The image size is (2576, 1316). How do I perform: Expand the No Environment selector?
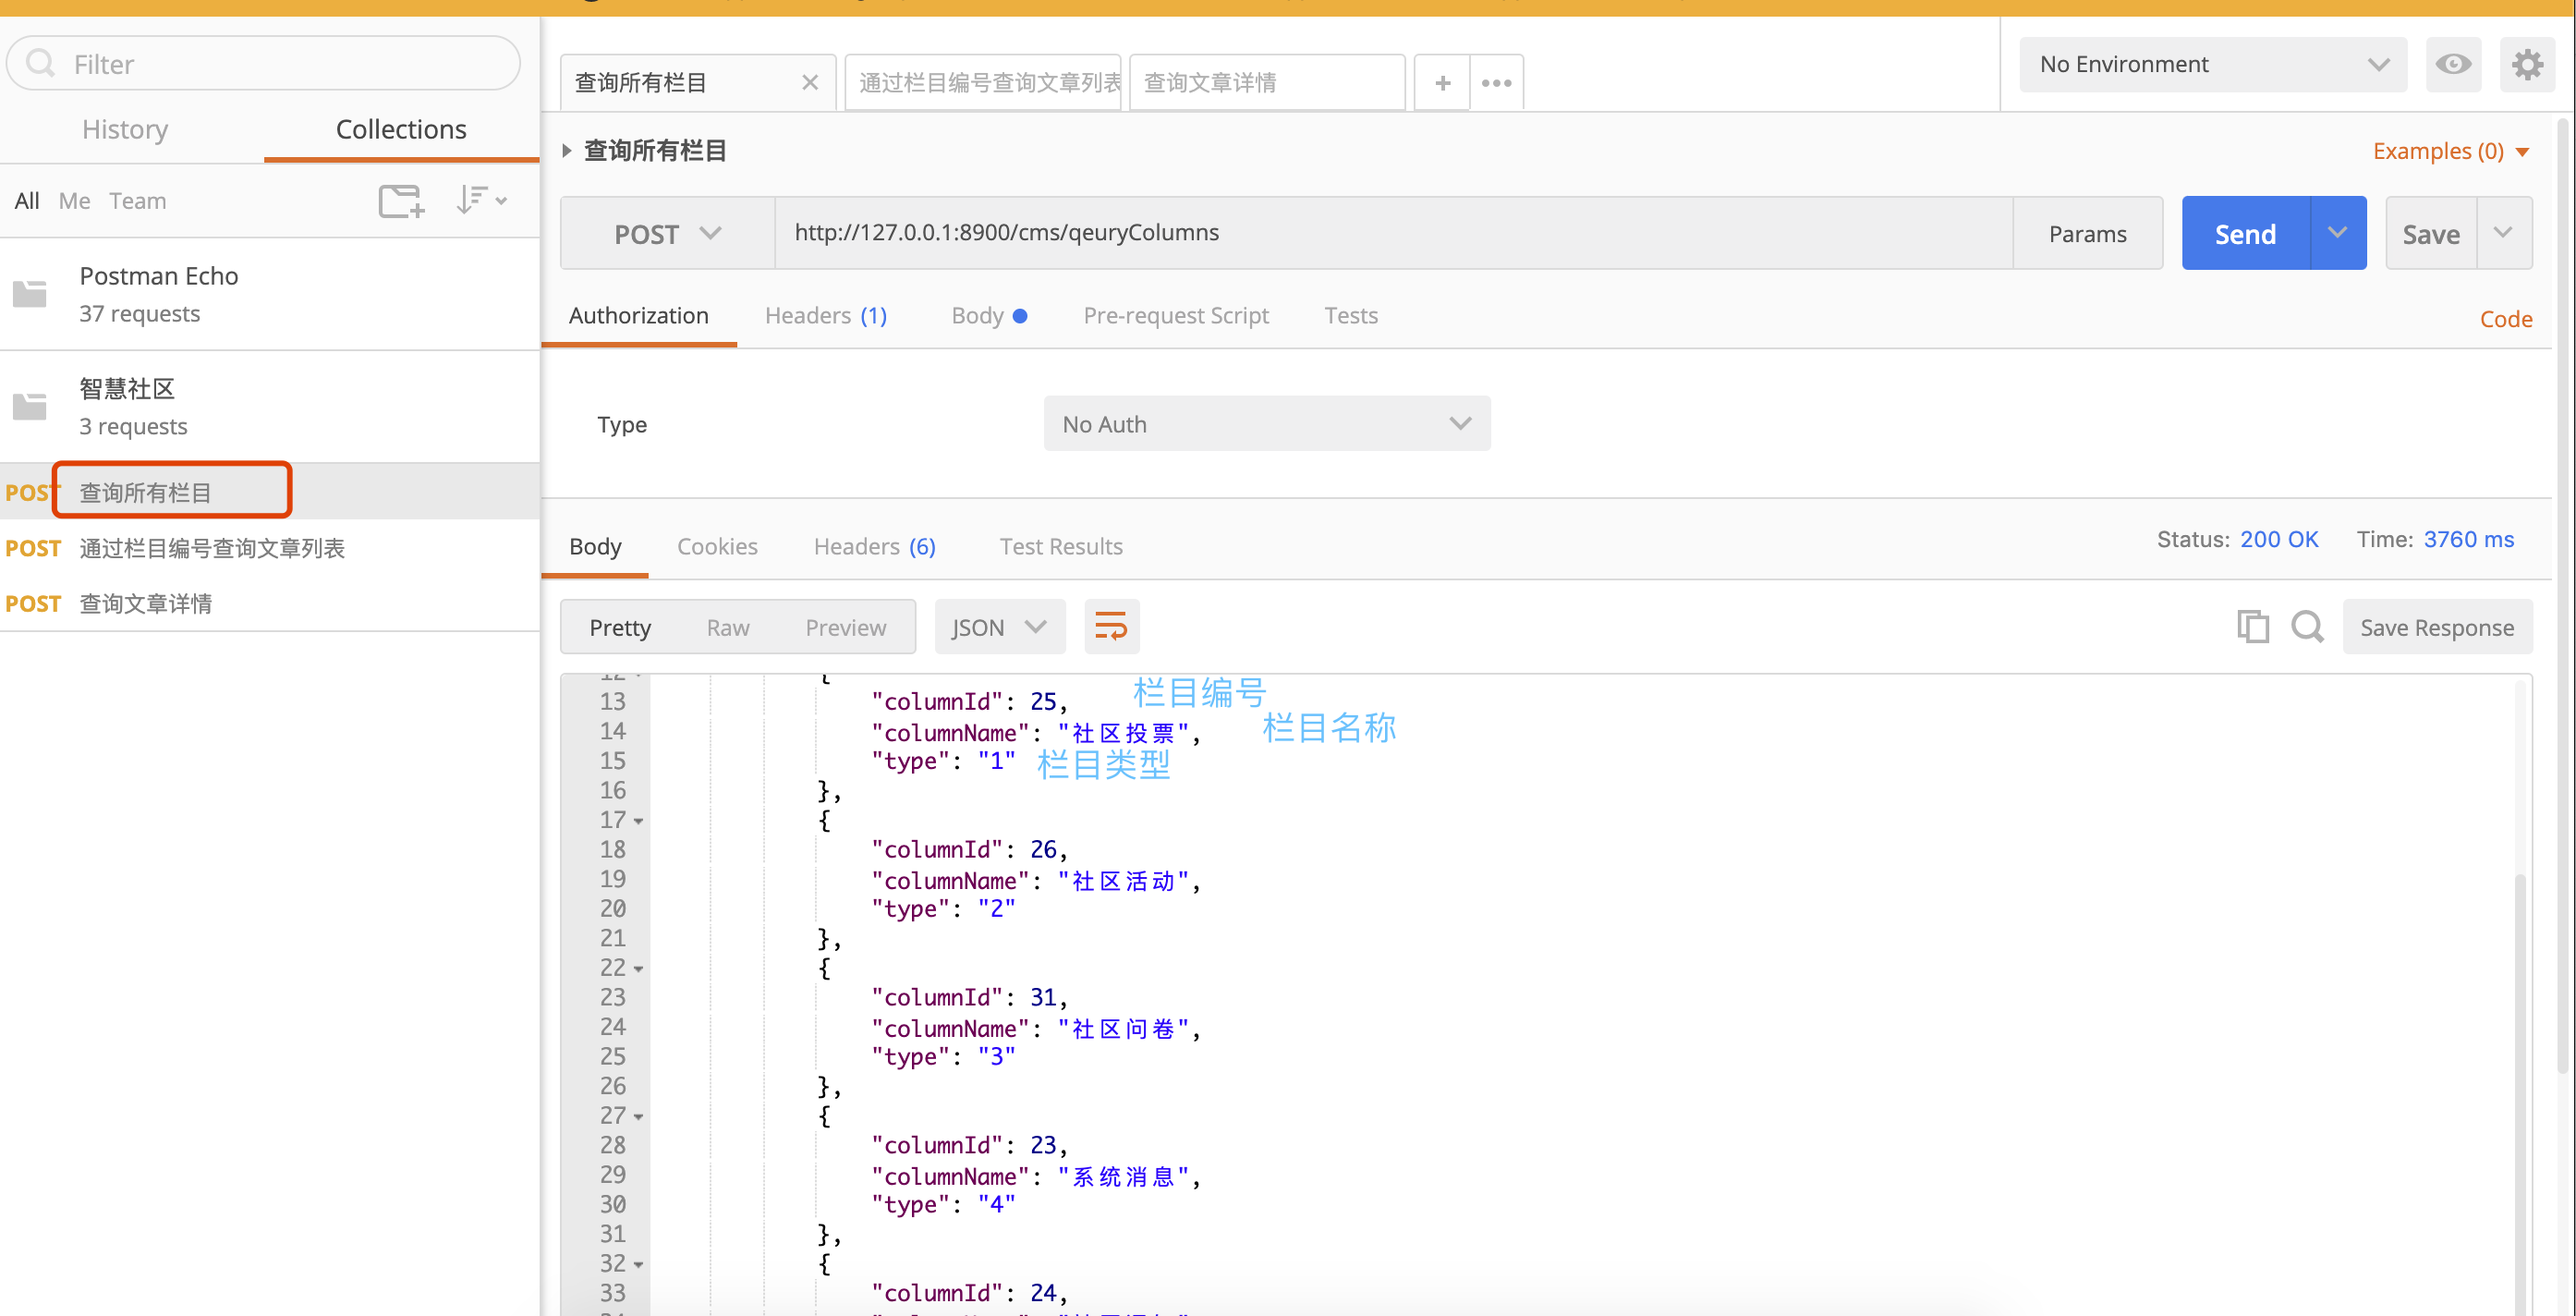[x=2212, y=65]
